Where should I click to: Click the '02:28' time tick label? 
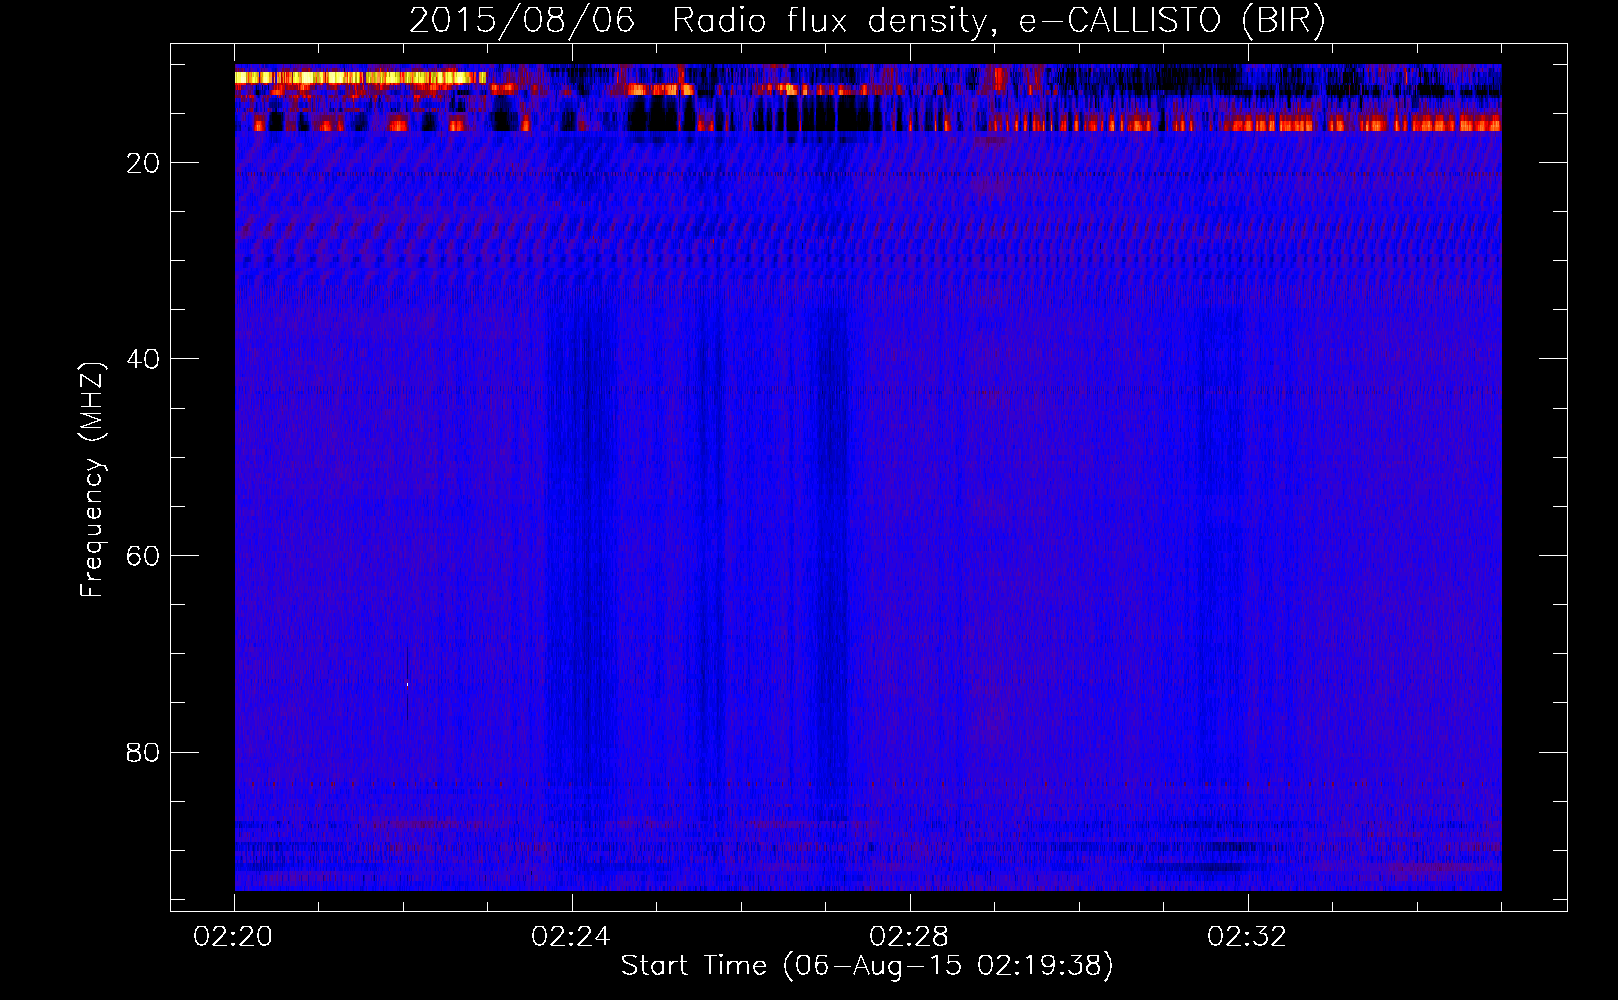(909, 936)
